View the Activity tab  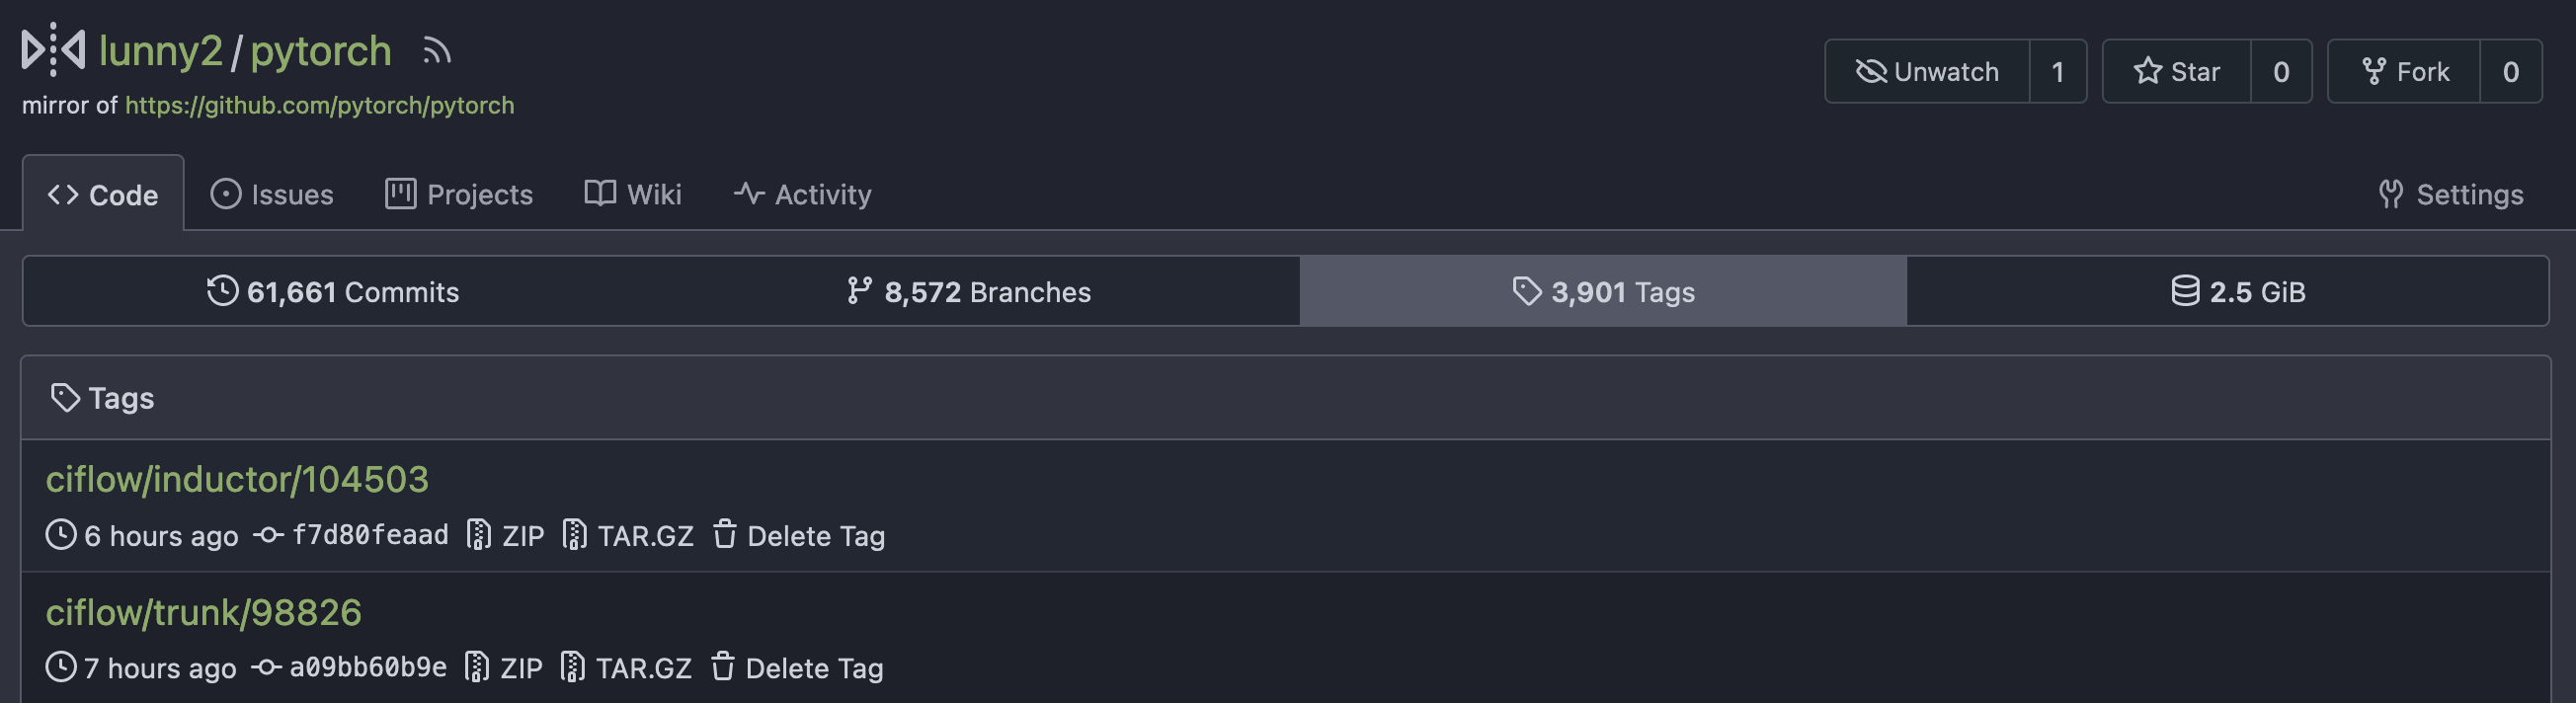(x=802, y=194)
